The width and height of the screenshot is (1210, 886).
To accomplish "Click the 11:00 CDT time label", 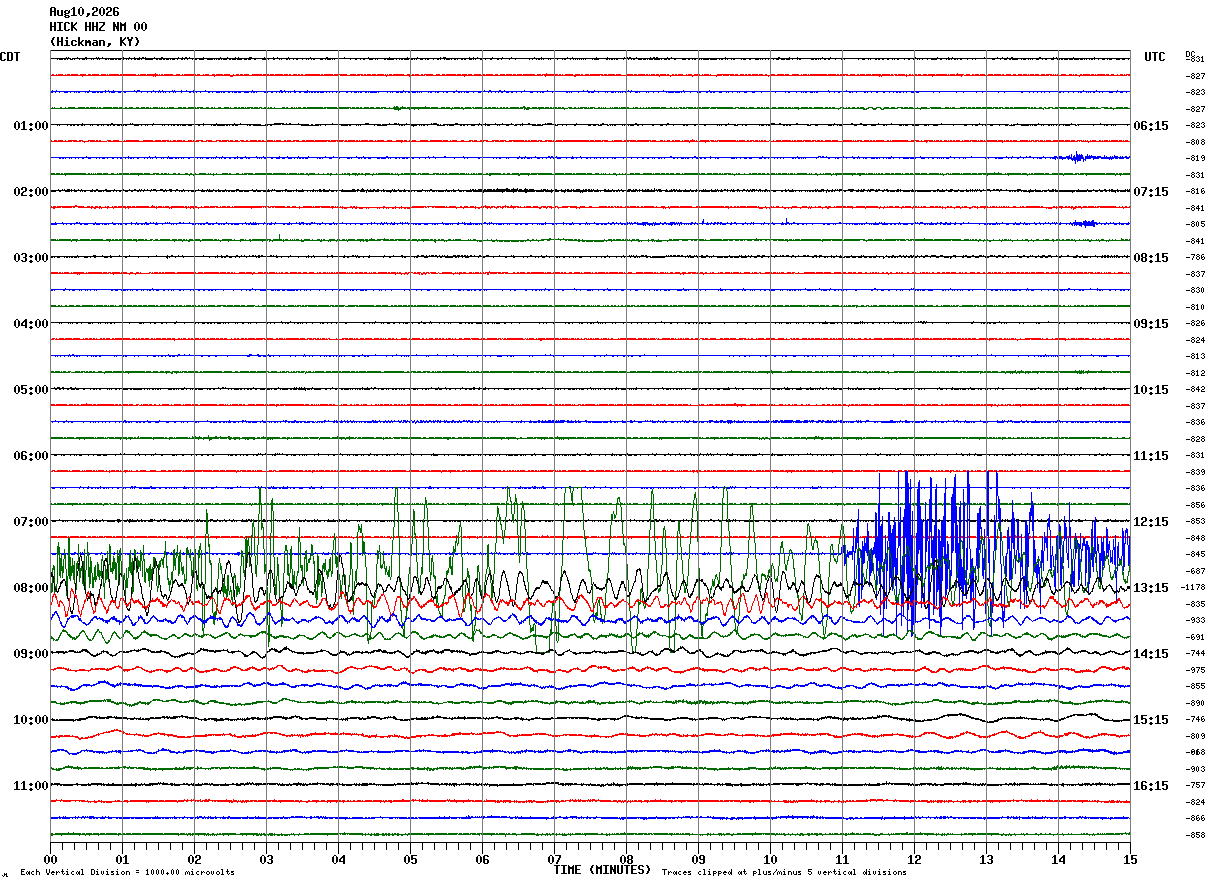I will point(31,786).
